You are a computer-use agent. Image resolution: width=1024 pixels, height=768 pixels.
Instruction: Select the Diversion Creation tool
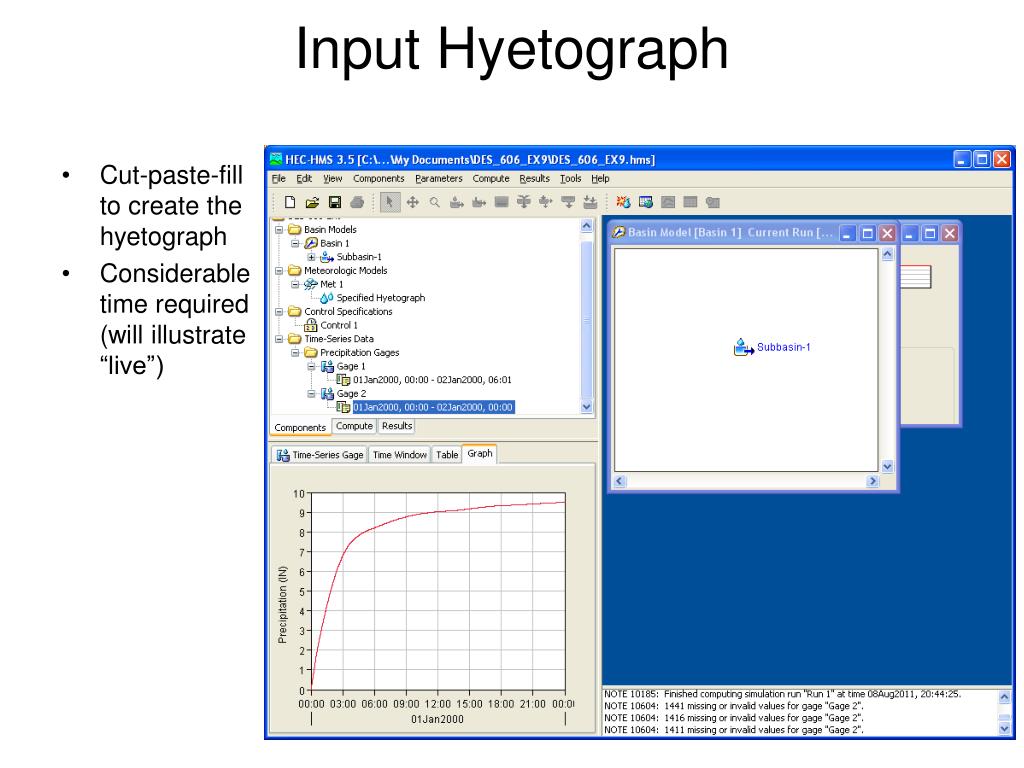[x=546, y=202]
